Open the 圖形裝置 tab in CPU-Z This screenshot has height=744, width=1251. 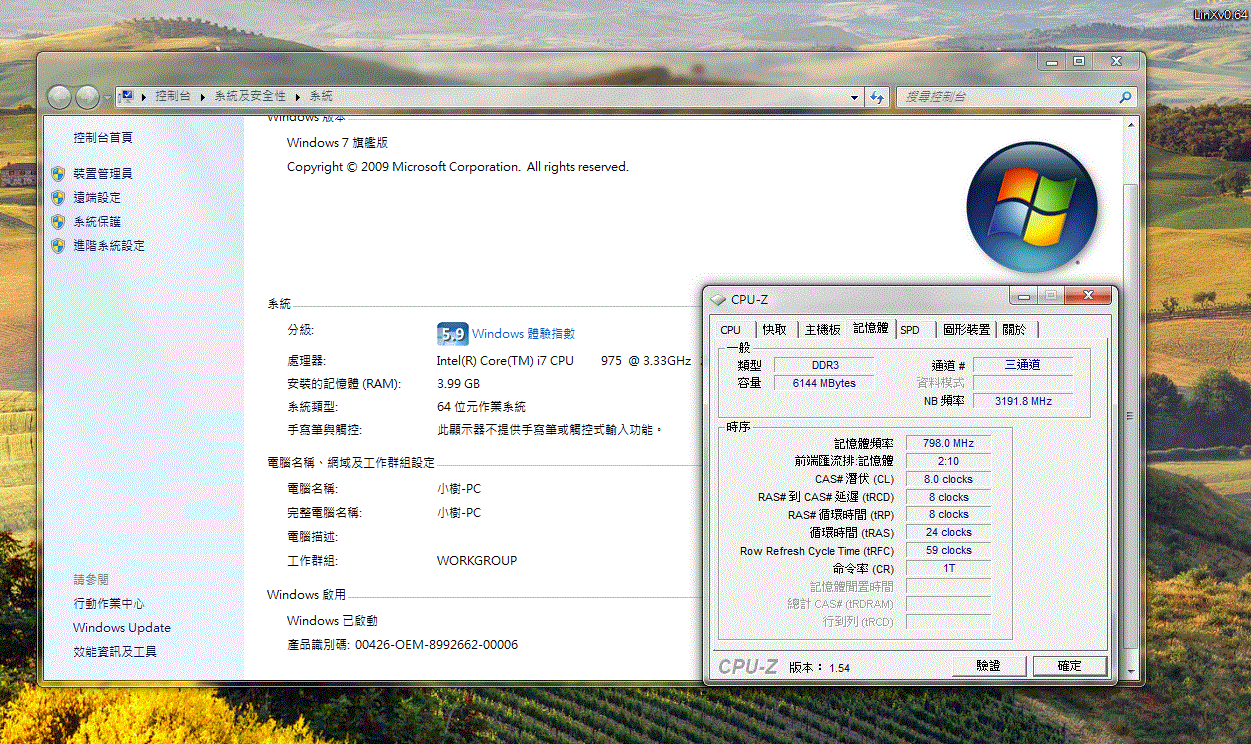coord(966,329)
